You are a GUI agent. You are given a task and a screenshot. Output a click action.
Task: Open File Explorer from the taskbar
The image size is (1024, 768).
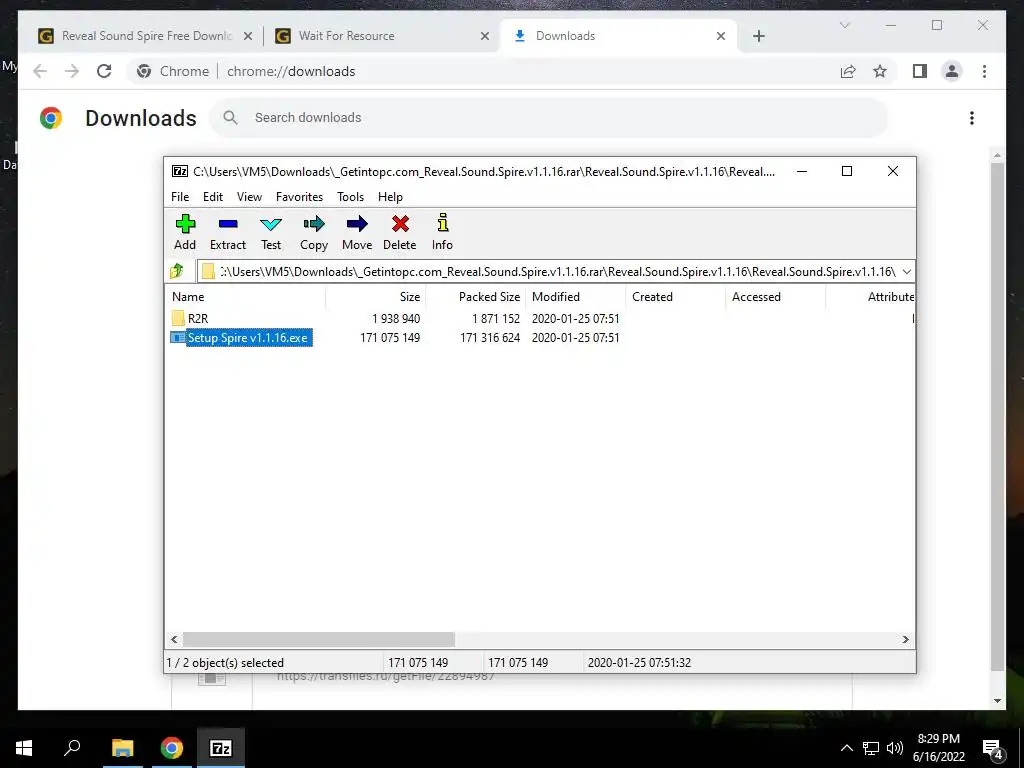(122, 748)
